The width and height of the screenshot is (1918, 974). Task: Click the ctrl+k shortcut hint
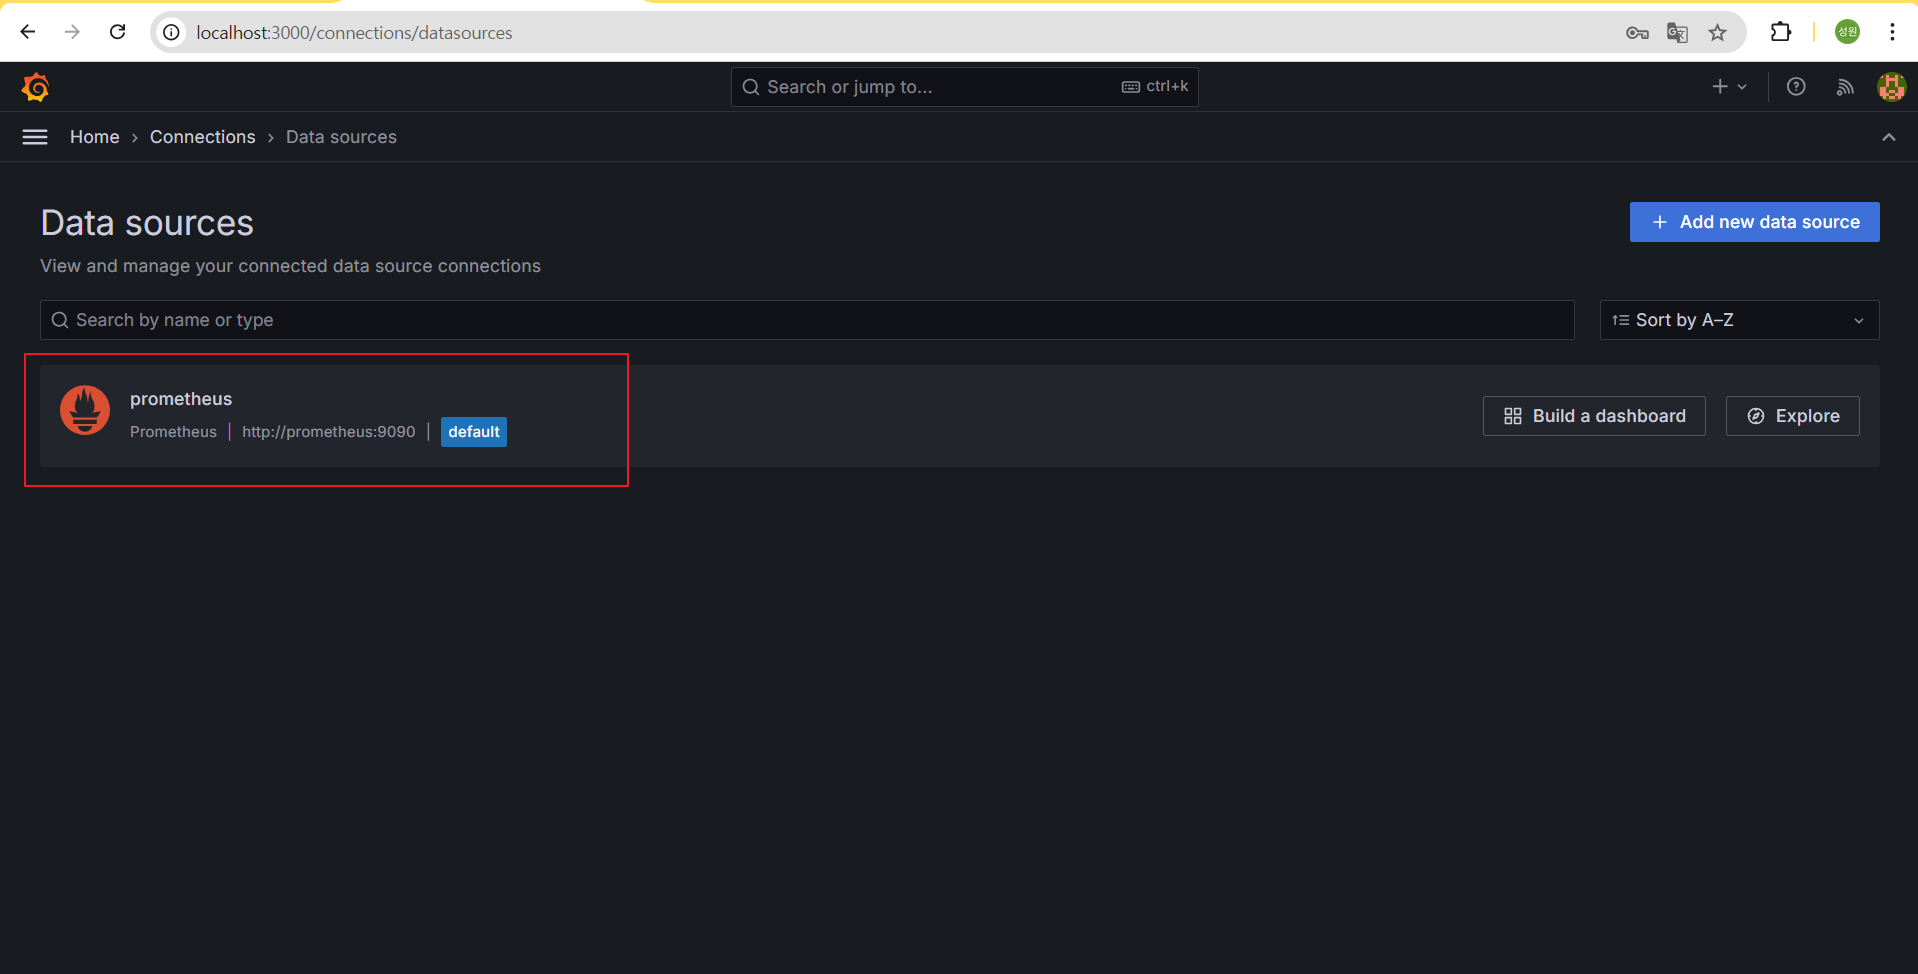(x=1155, y=87)
